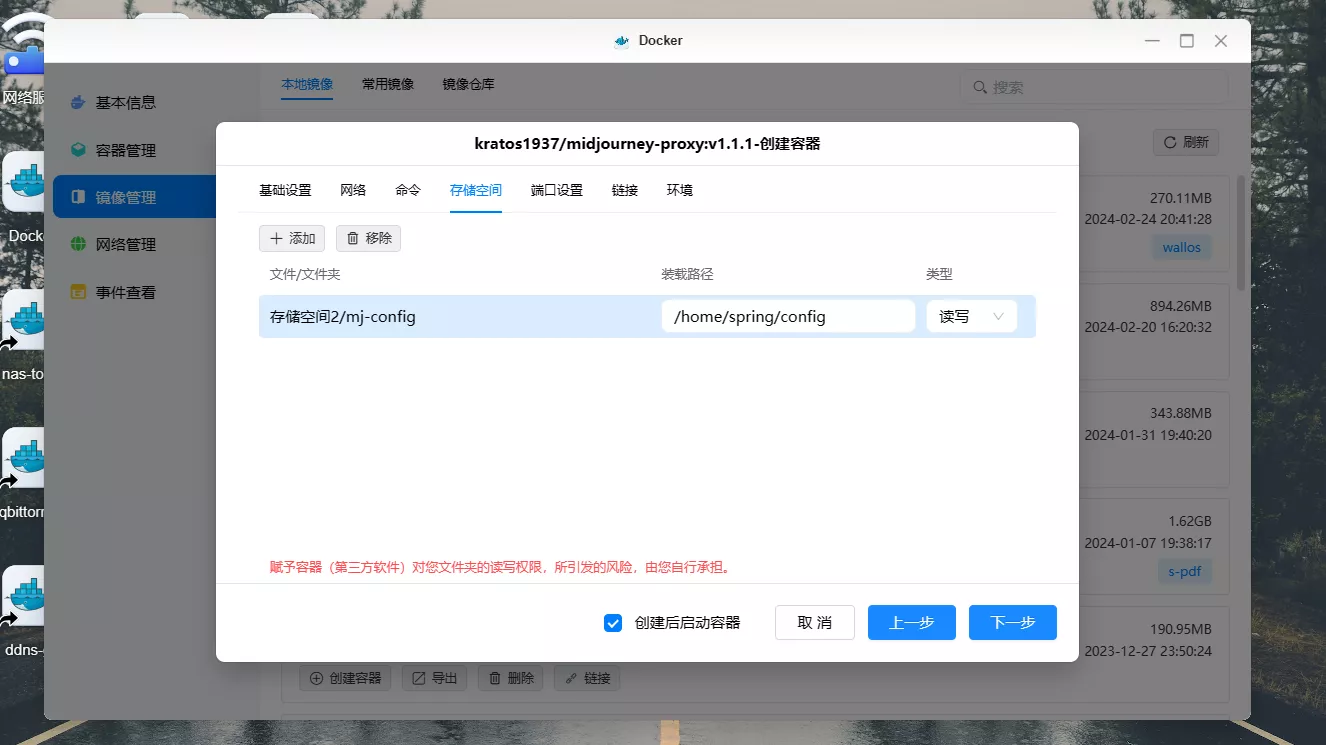This screenshot has width=1326, height=745.
Task: Switch to the 基础设置 tab
Action: (285, 190)
